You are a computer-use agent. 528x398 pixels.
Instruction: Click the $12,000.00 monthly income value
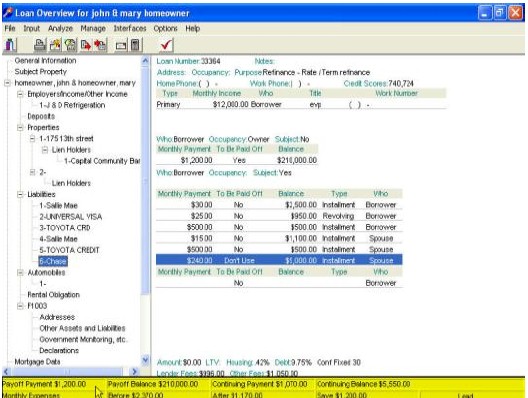[x=230, y=105]
